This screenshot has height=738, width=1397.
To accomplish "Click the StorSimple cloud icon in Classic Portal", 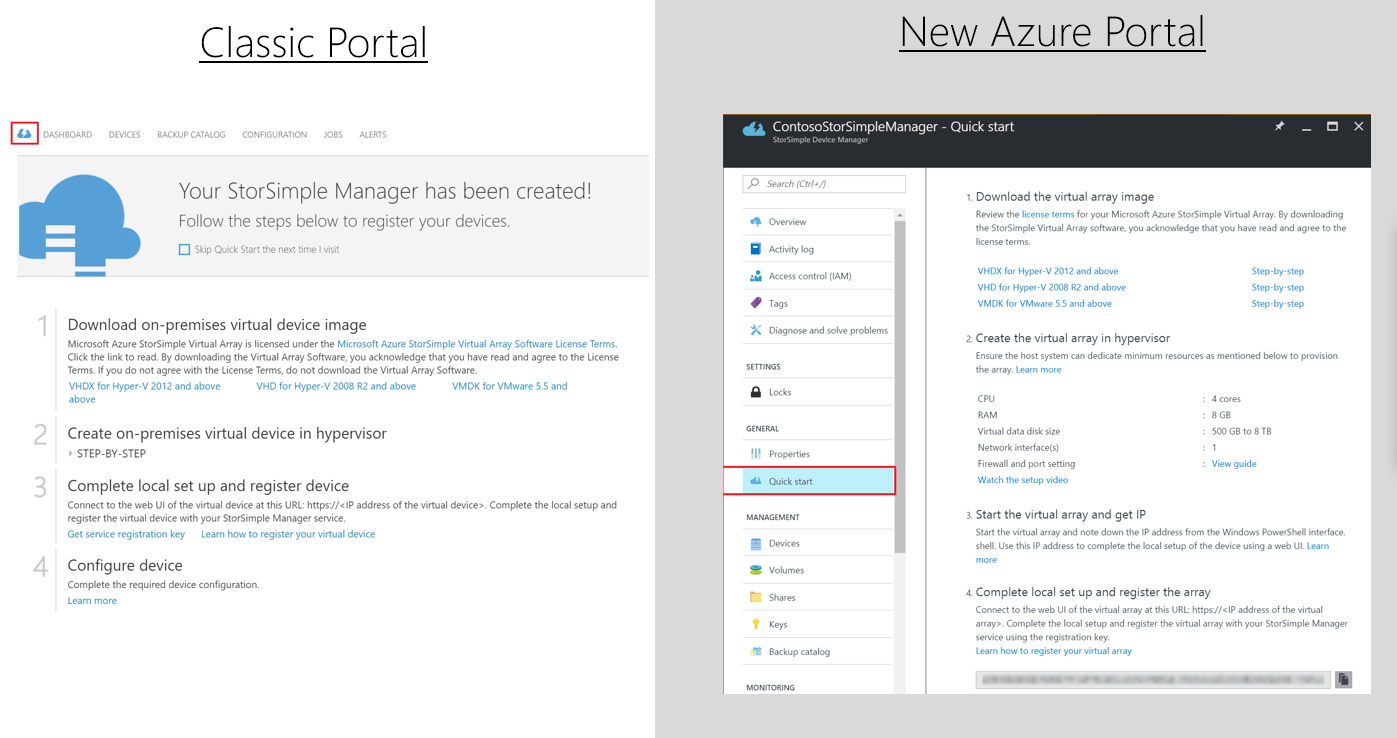I will click(25, 134).
